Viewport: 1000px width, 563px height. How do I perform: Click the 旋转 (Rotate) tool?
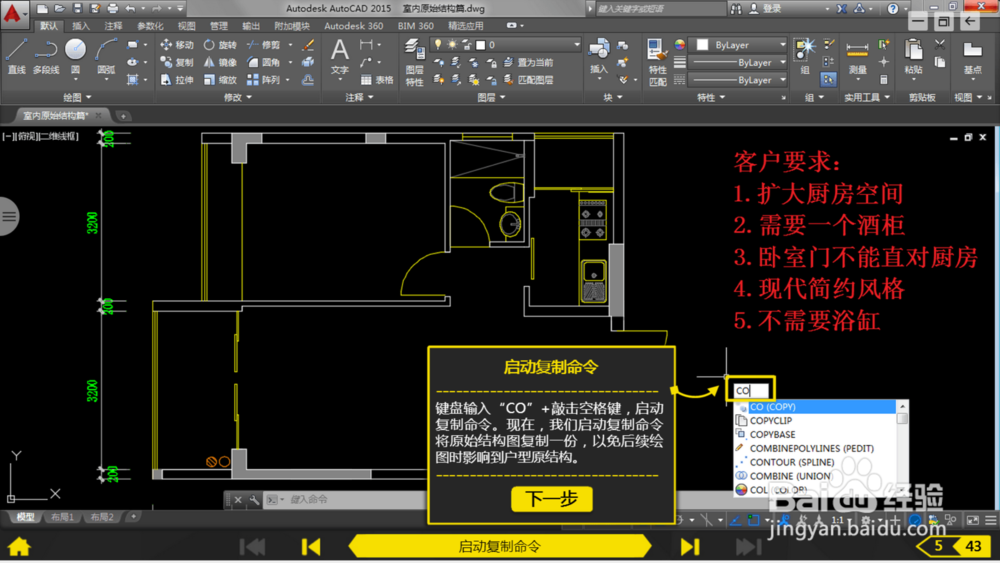[x=220, y=45]
